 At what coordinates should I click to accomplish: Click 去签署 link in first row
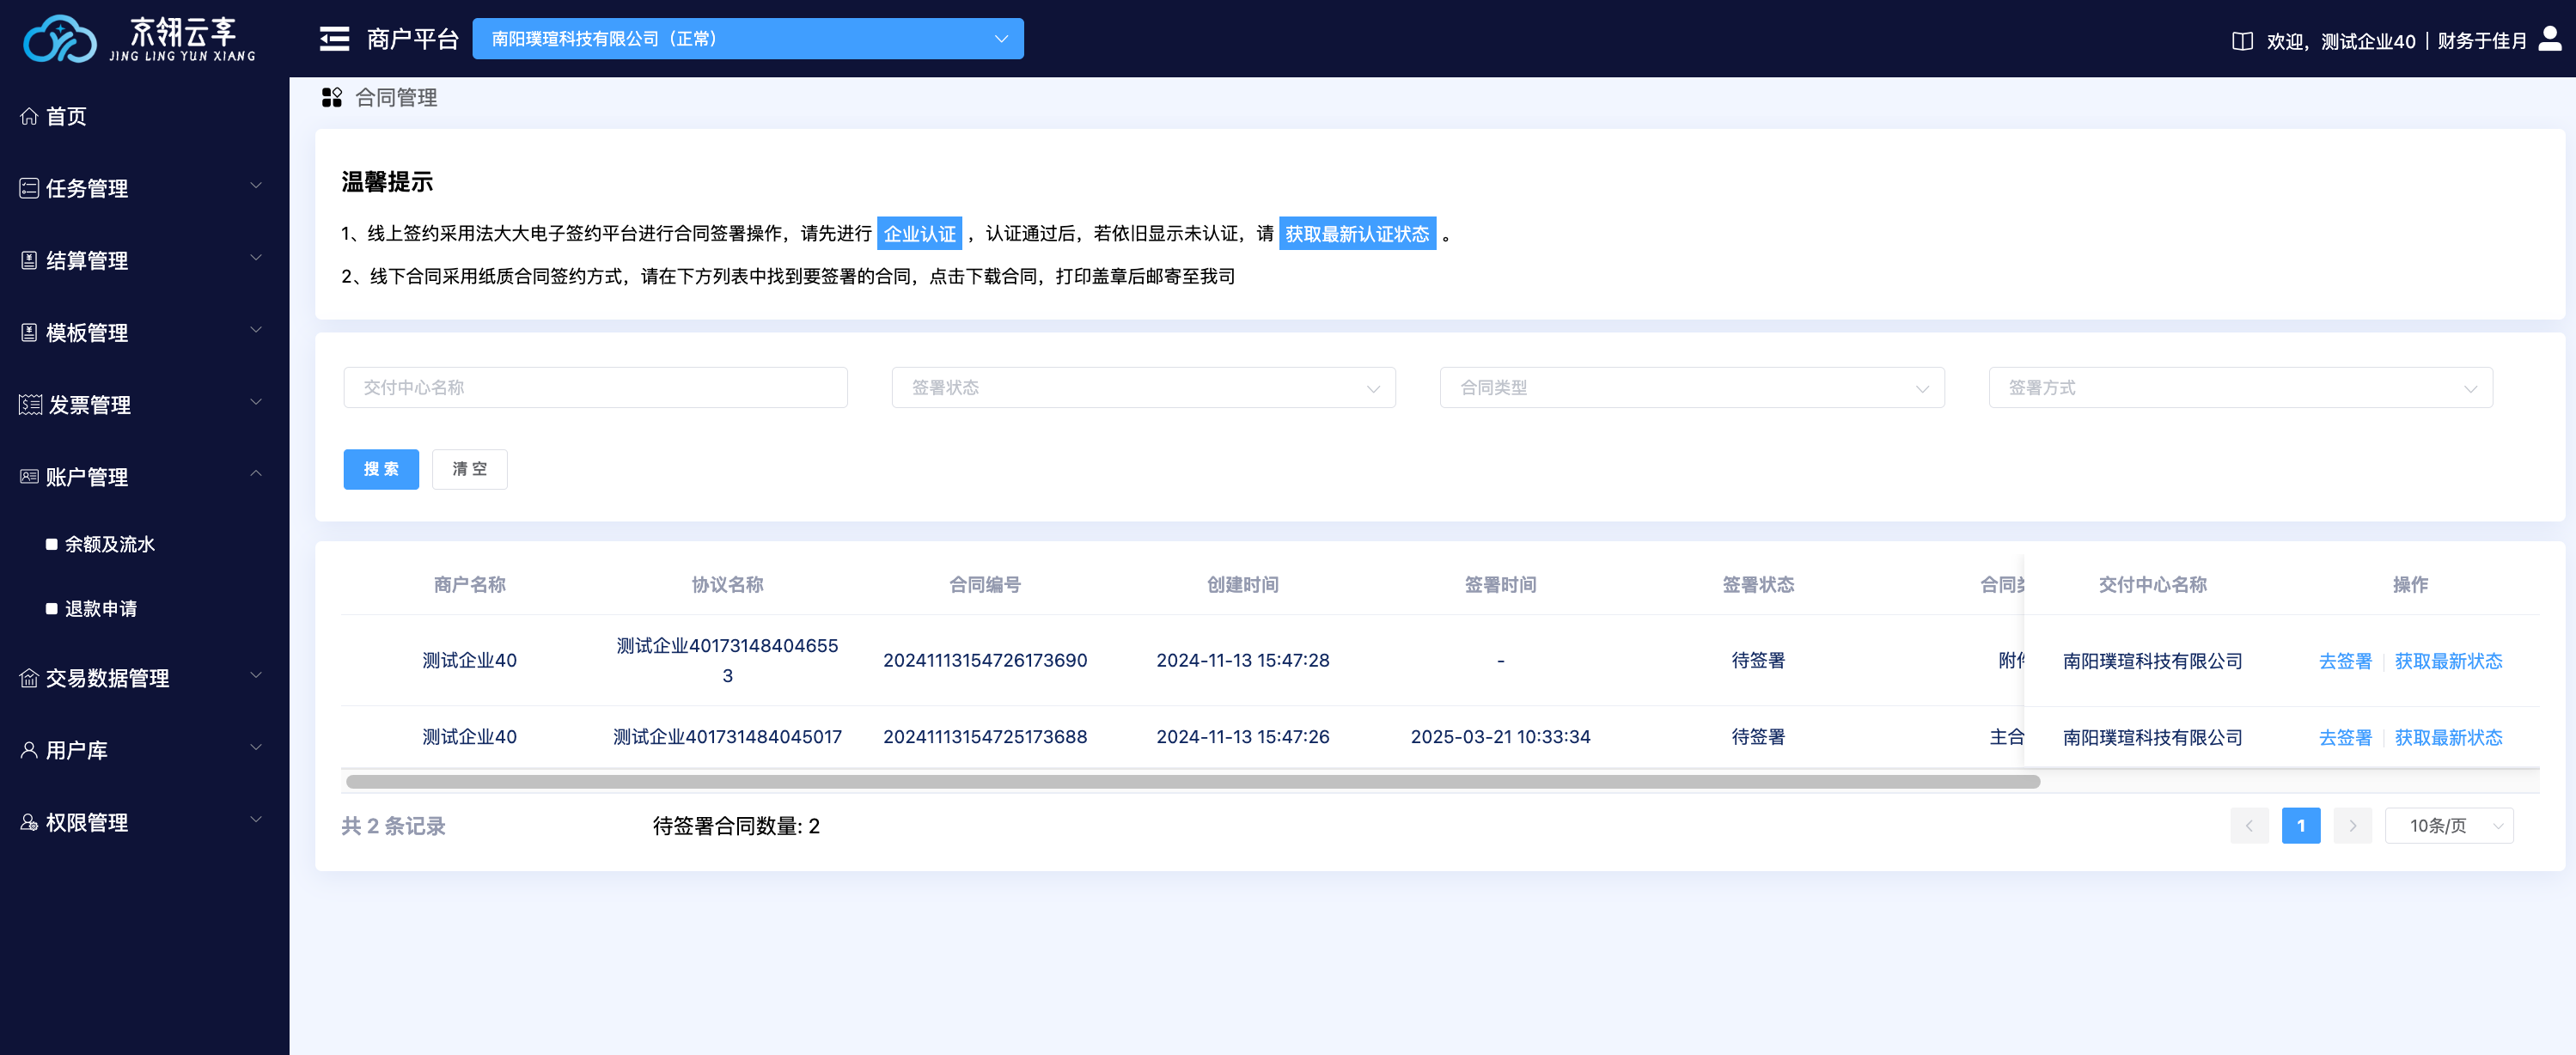[2344, 661]
